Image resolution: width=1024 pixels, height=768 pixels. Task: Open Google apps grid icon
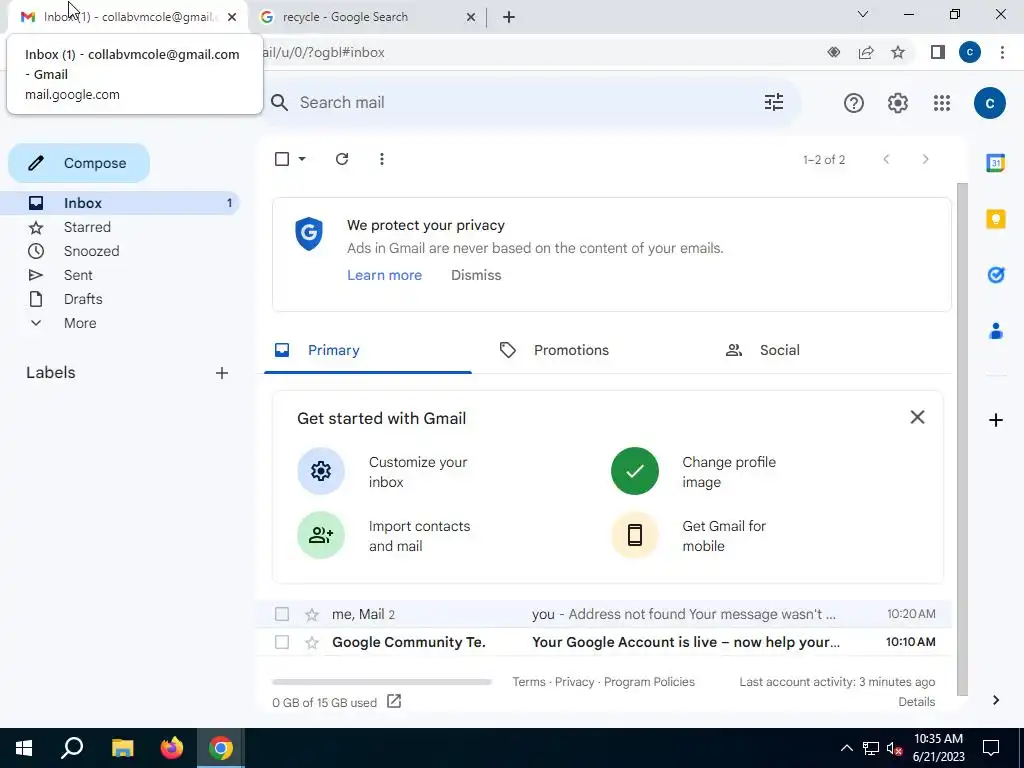(942, 103)
